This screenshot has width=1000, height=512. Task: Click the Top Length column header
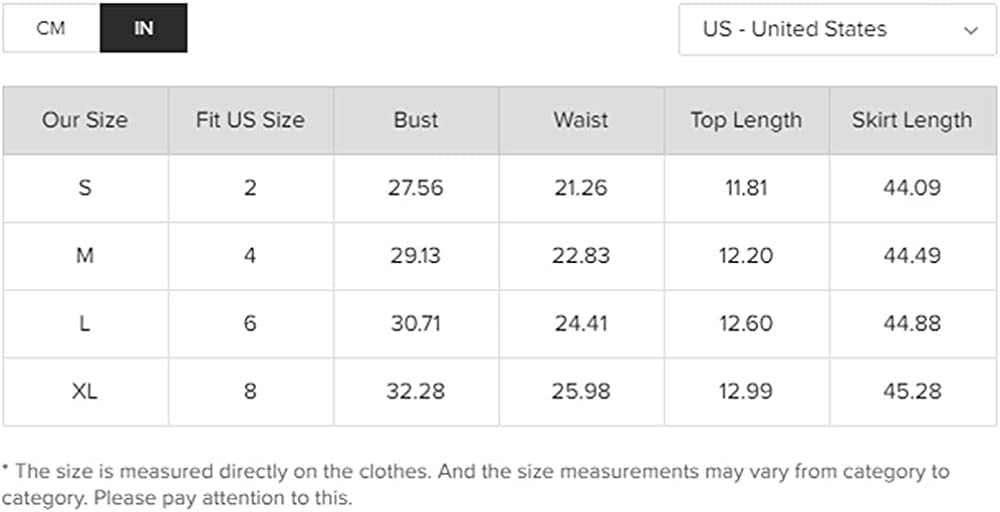(746, 121)
